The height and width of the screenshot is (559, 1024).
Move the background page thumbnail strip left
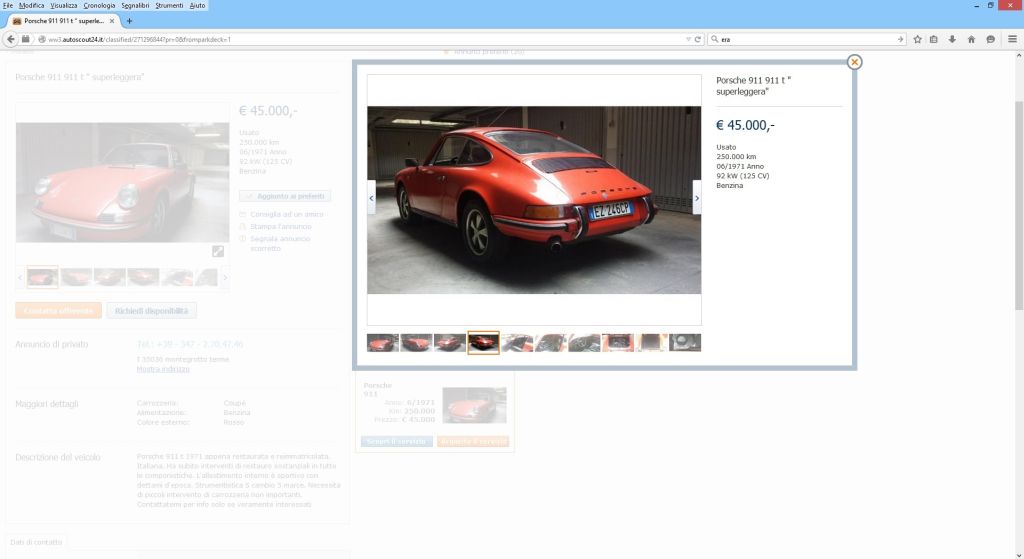[x=20, y=278]
